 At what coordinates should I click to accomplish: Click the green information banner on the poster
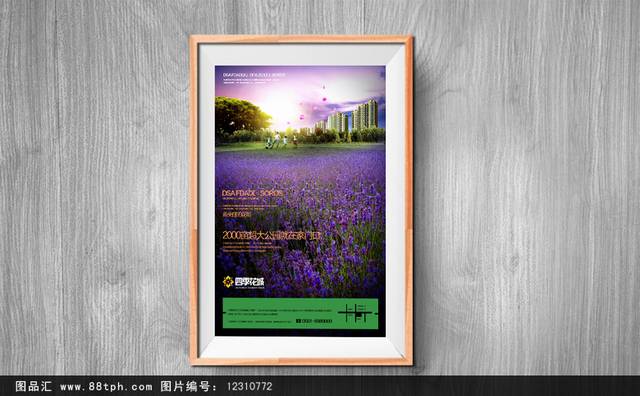point(300,314)
